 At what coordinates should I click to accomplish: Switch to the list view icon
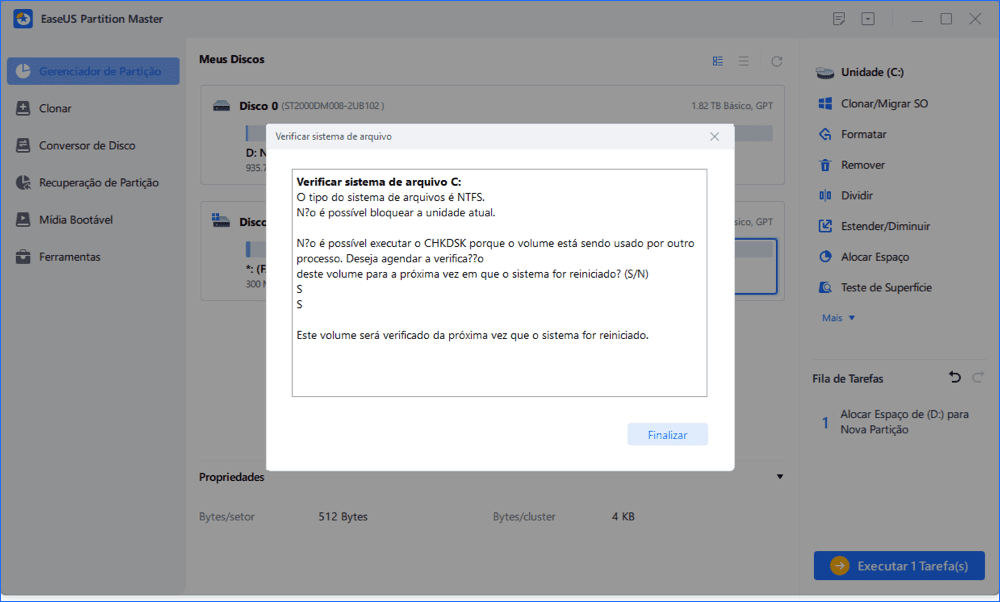click(744, 61)
